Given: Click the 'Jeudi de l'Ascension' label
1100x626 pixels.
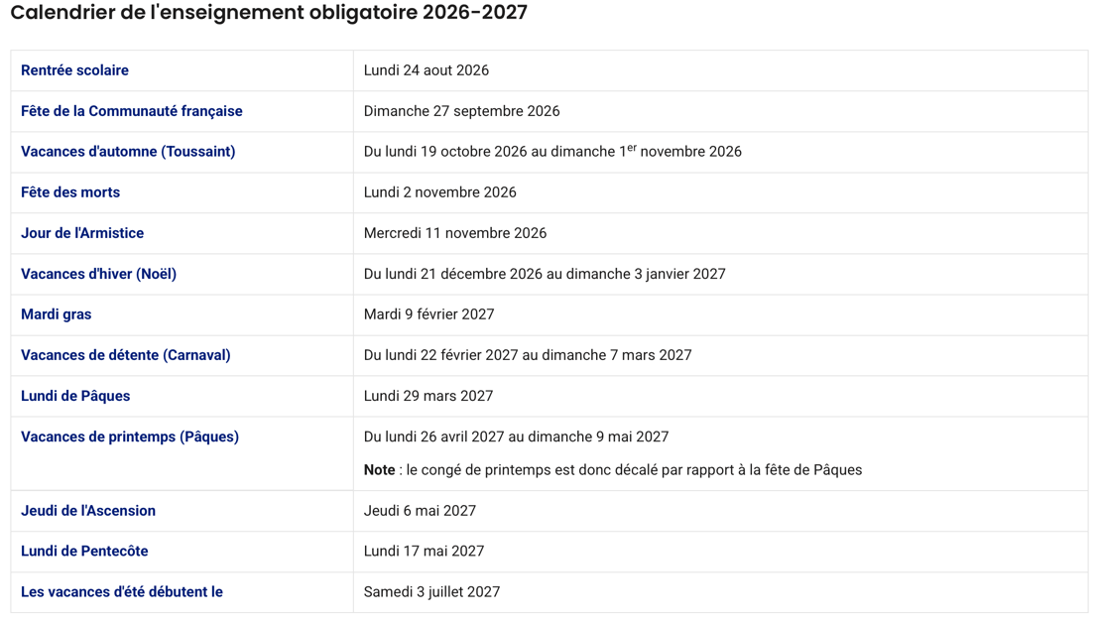Looking at the screenshot, I should click(88, 511).
